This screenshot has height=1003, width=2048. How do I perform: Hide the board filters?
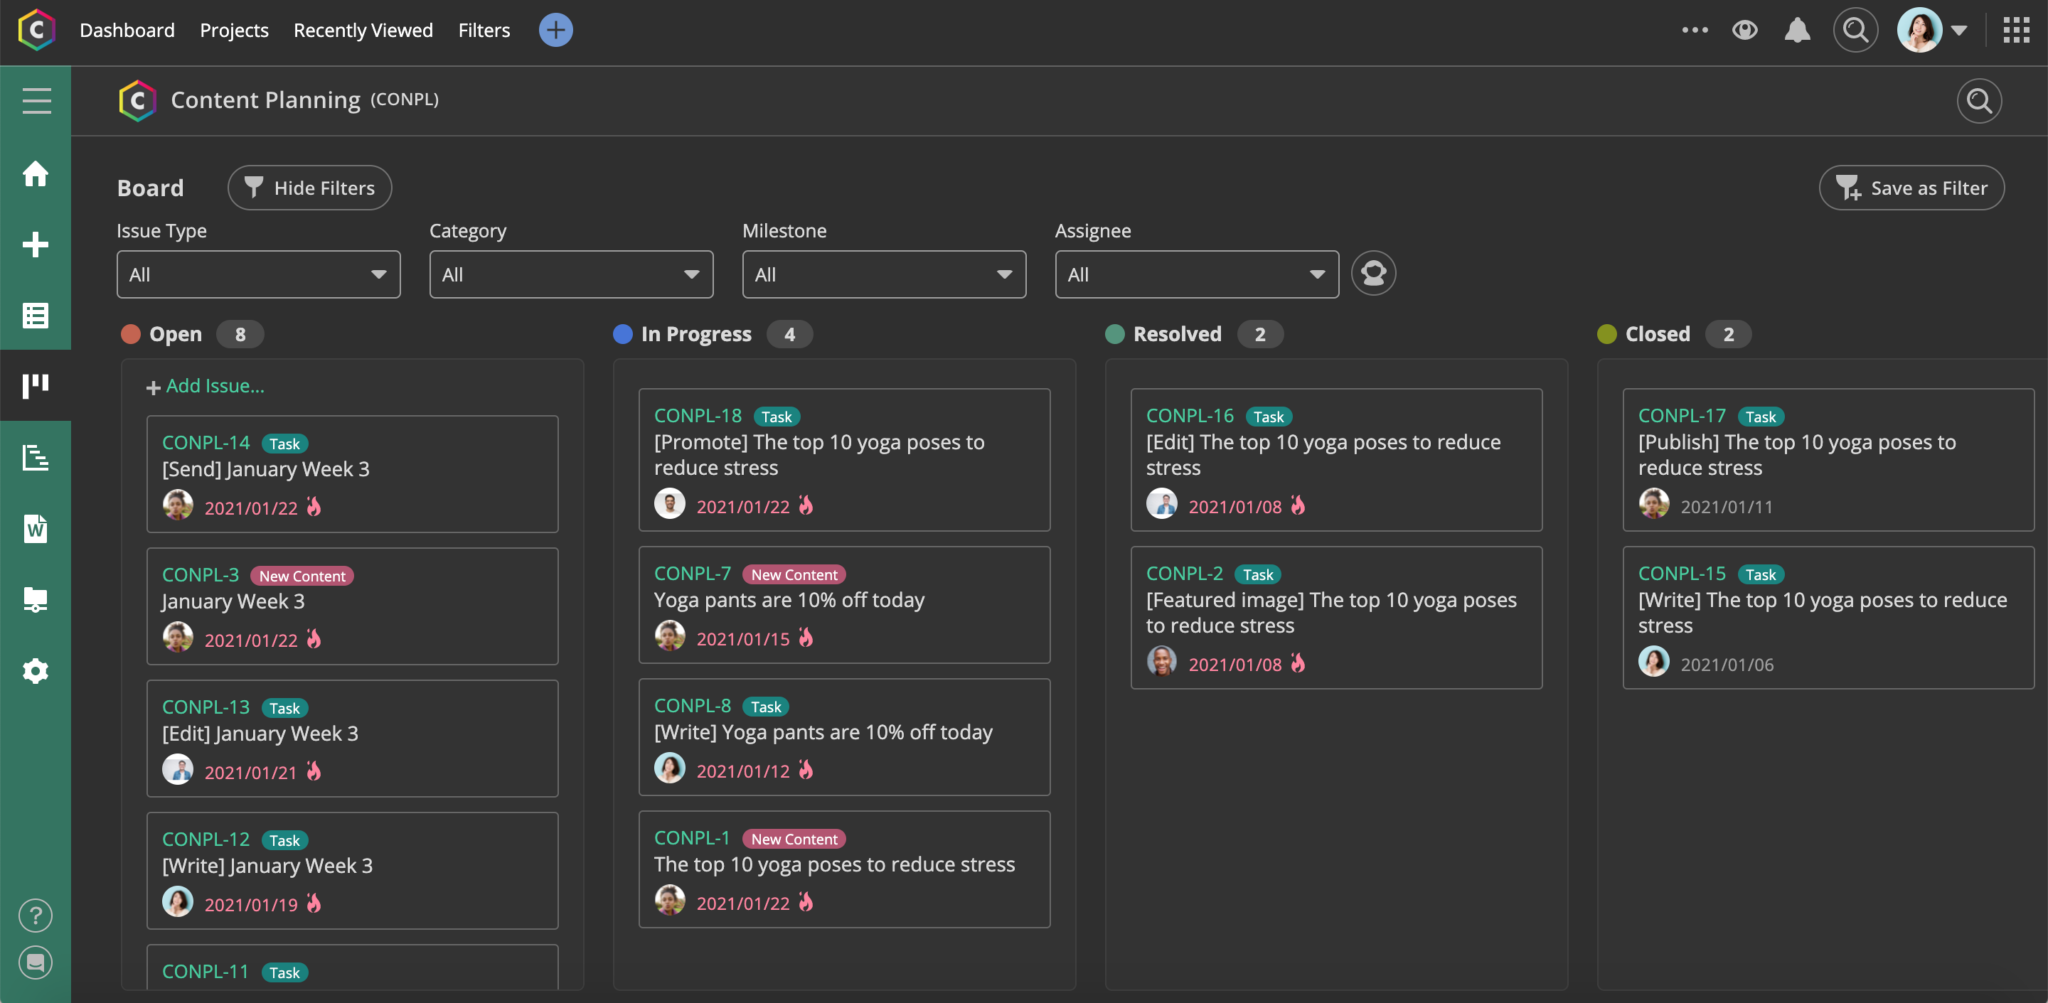309,187
